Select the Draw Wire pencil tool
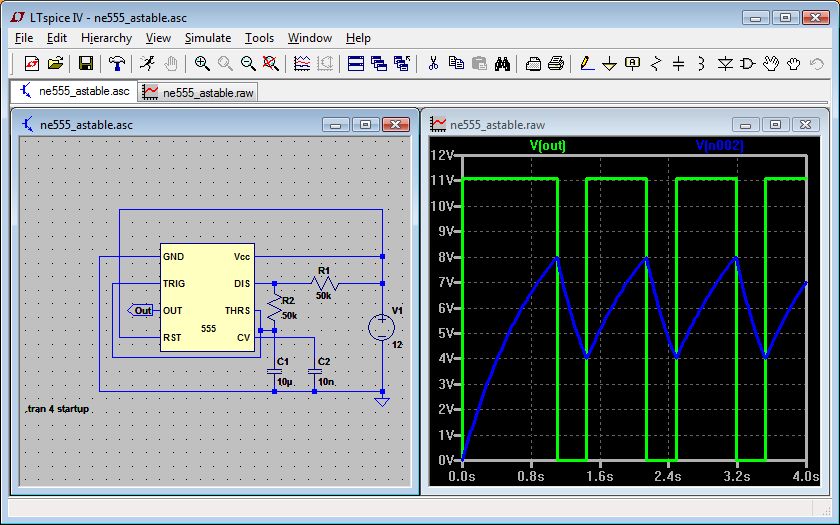 pos(587,64)
